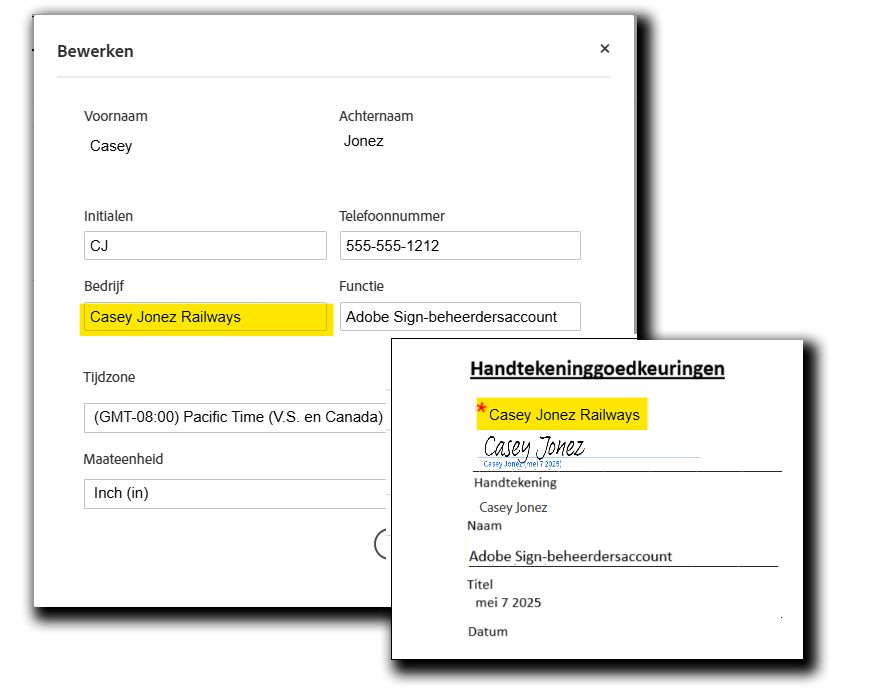Click the Naam label in the document

click(x=485, y=525)
